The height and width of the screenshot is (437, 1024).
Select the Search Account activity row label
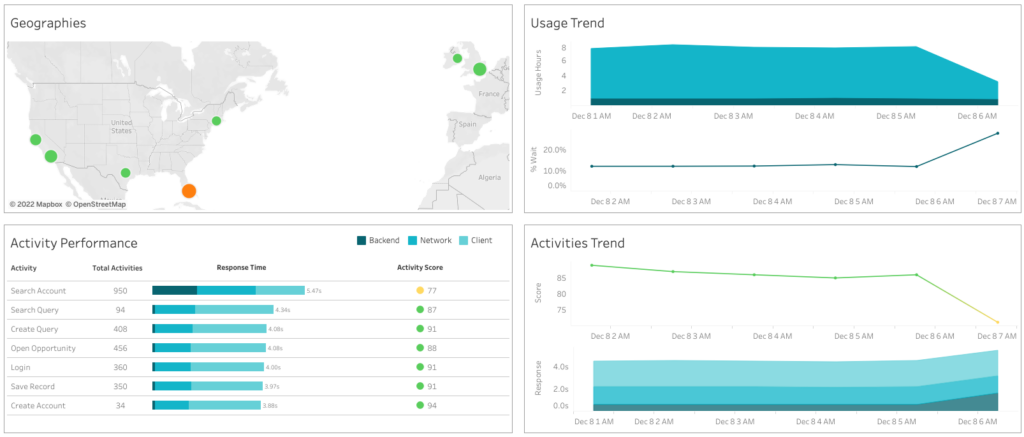[x=38, y=291]
